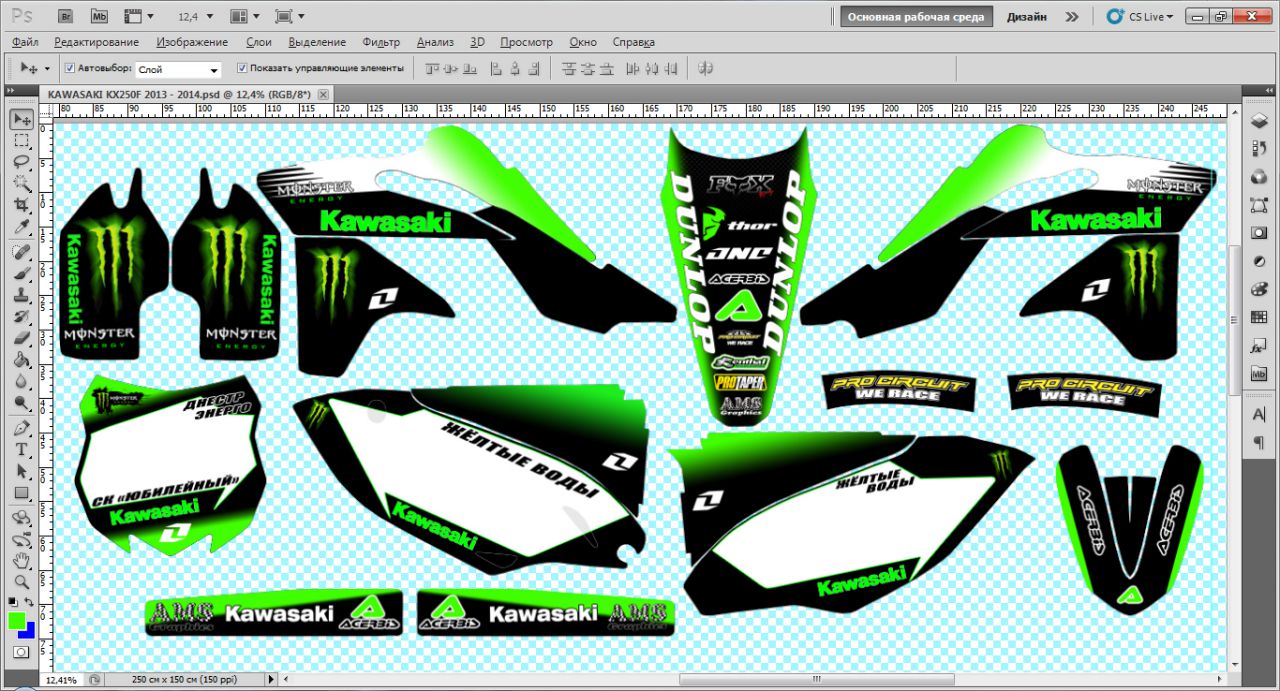Open the Character panel icon
Image resolution: width=1280 pixels, height=691 pixels.
[1259, 414]
